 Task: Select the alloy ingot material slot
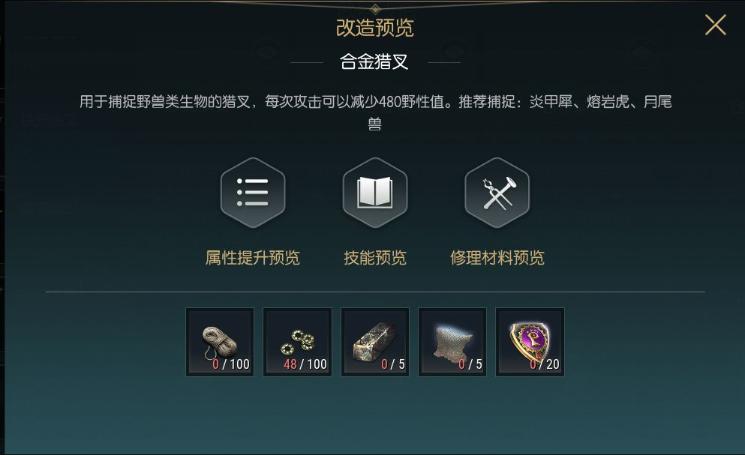pyautogui.click(x=375, y=341)
